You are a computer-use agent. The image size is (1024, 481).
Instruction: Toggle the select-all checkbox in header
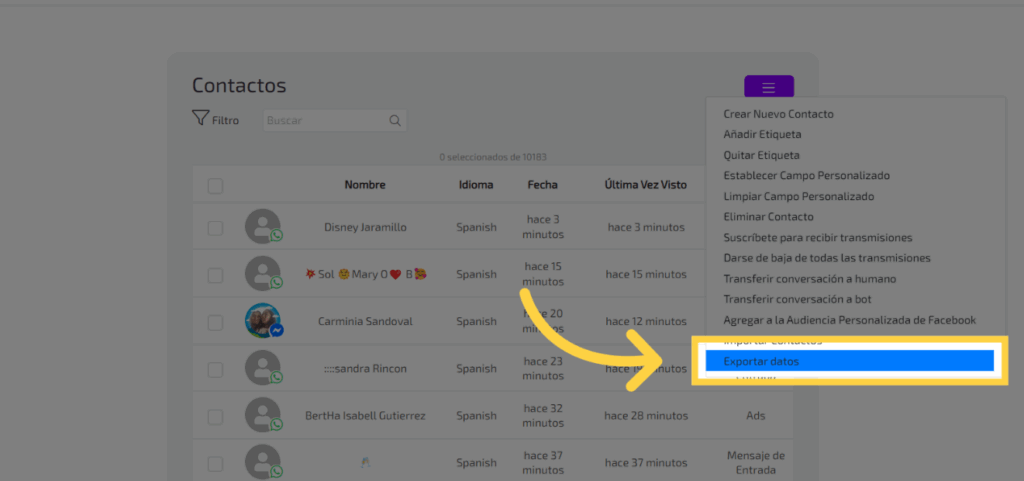[x=215, y=185]
